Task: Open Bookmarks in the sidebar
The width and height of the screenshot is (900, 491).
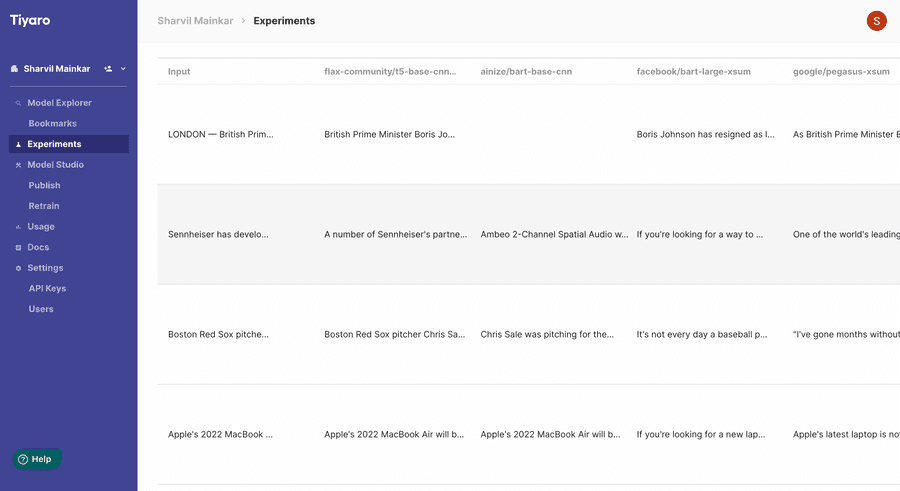Action: point(52,123)
